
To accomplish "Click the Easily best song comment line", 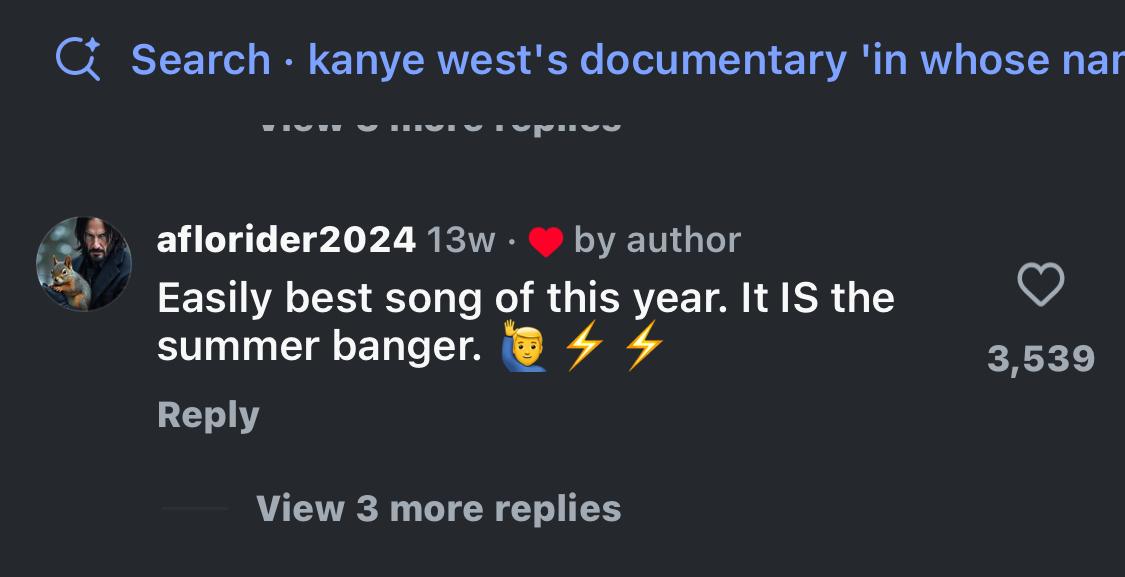I will click(x=525, y=298).
